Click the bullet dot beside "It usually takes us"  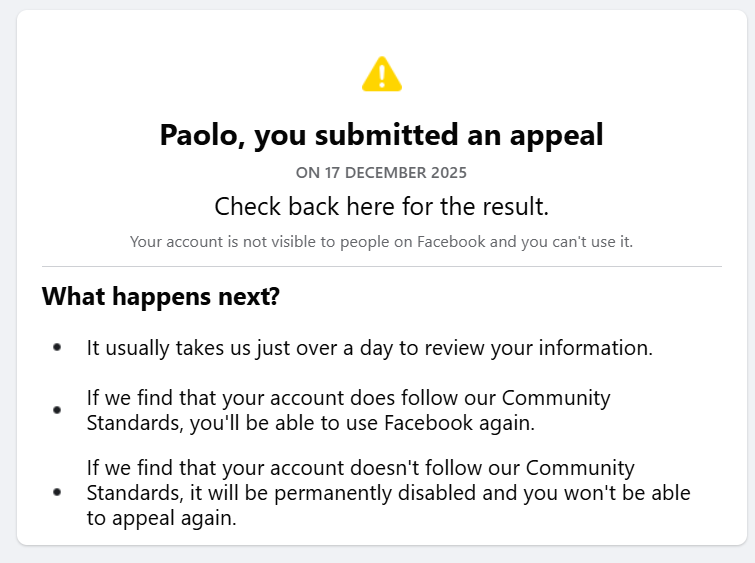point(57,347)
